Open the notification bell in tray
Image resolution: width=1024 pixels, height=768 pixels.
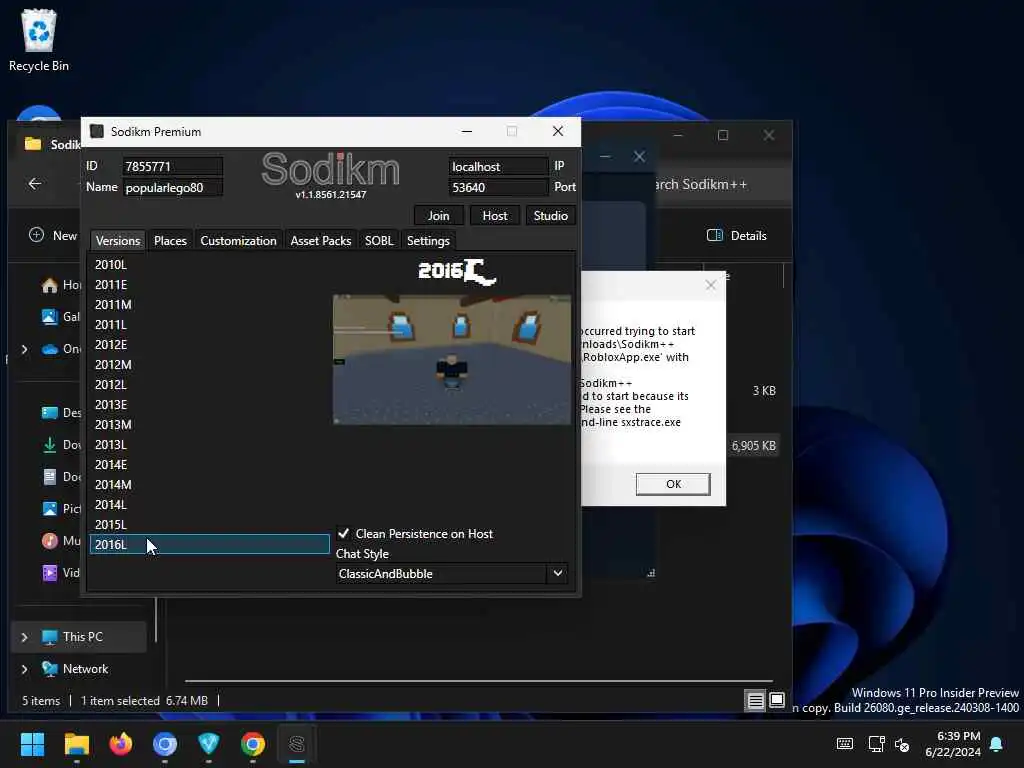point(996,744)
